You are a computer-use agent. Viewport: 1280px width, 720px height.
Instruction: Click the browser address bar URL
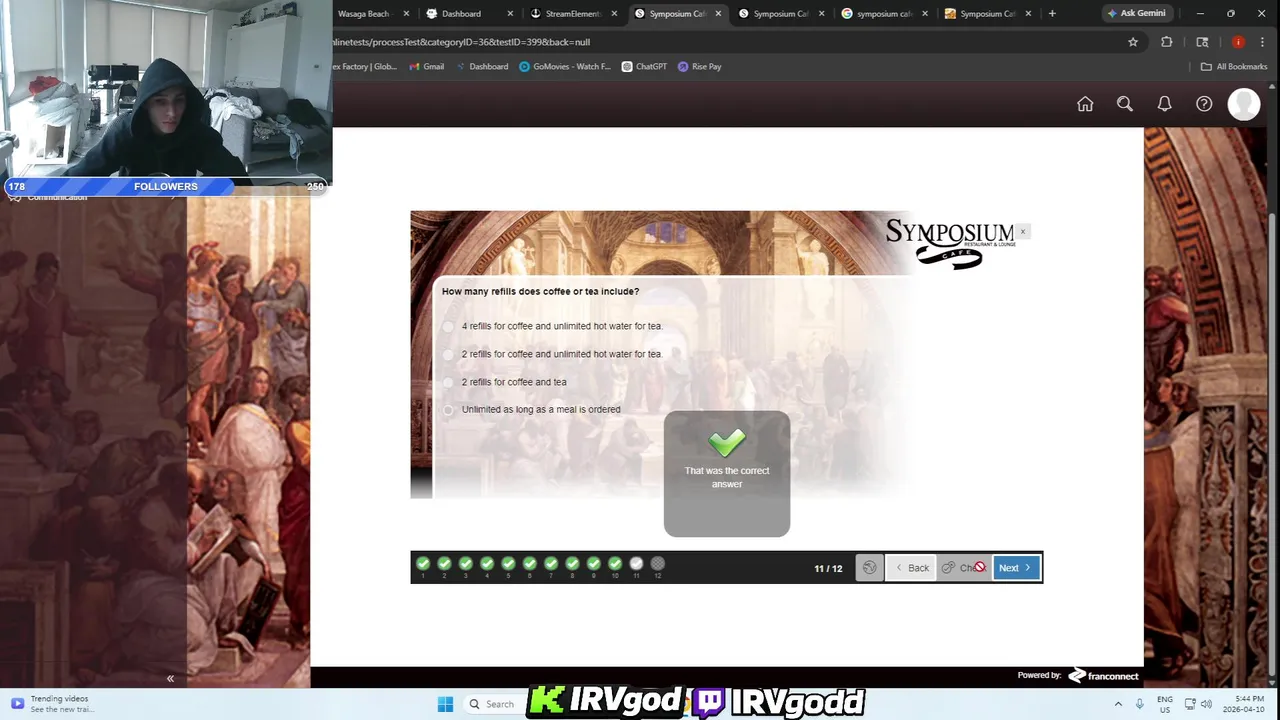coord(461,42)
